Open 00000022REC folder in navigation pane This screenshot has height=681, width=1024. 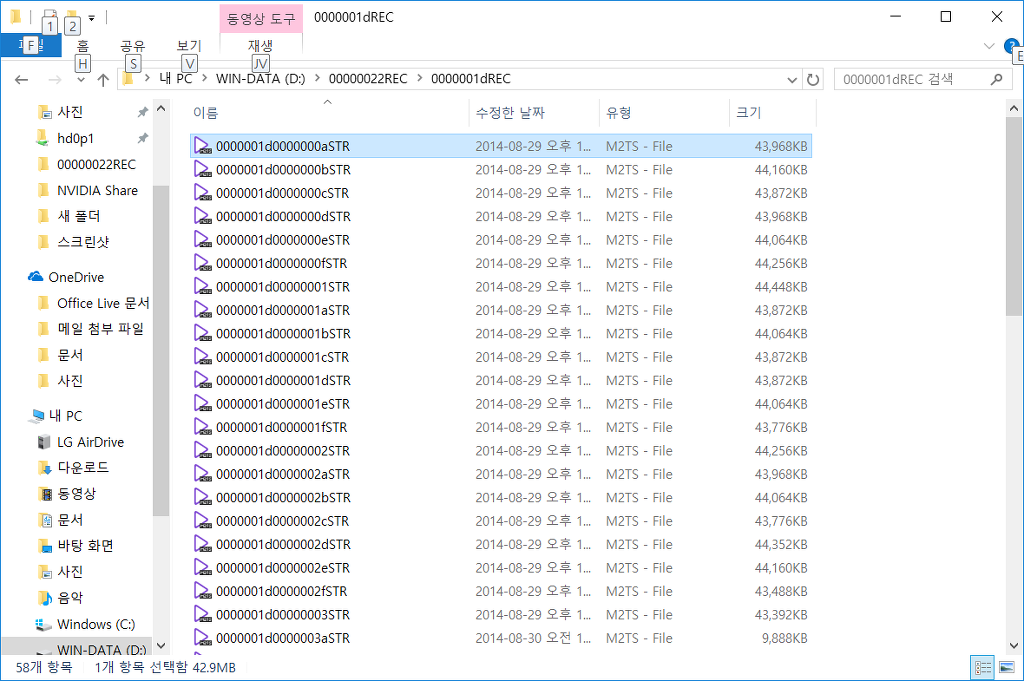pos(96,165)
